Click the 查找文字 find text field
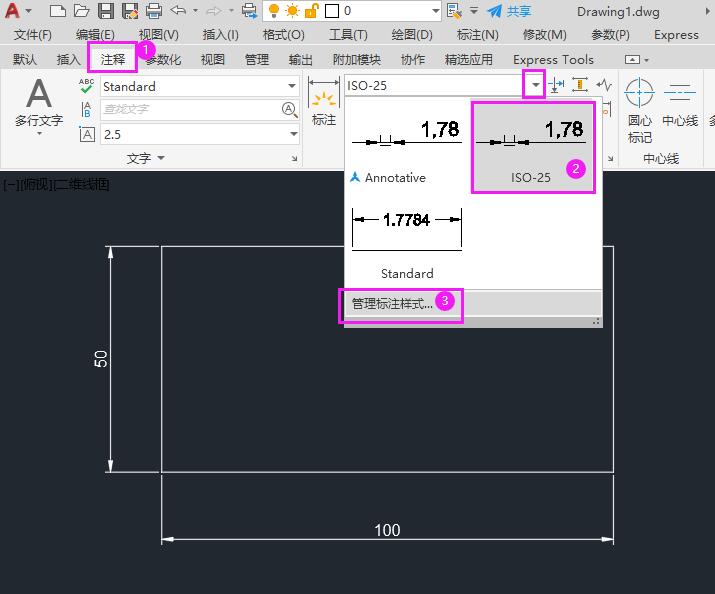This screenshot has height=594, width=715. 191,109
